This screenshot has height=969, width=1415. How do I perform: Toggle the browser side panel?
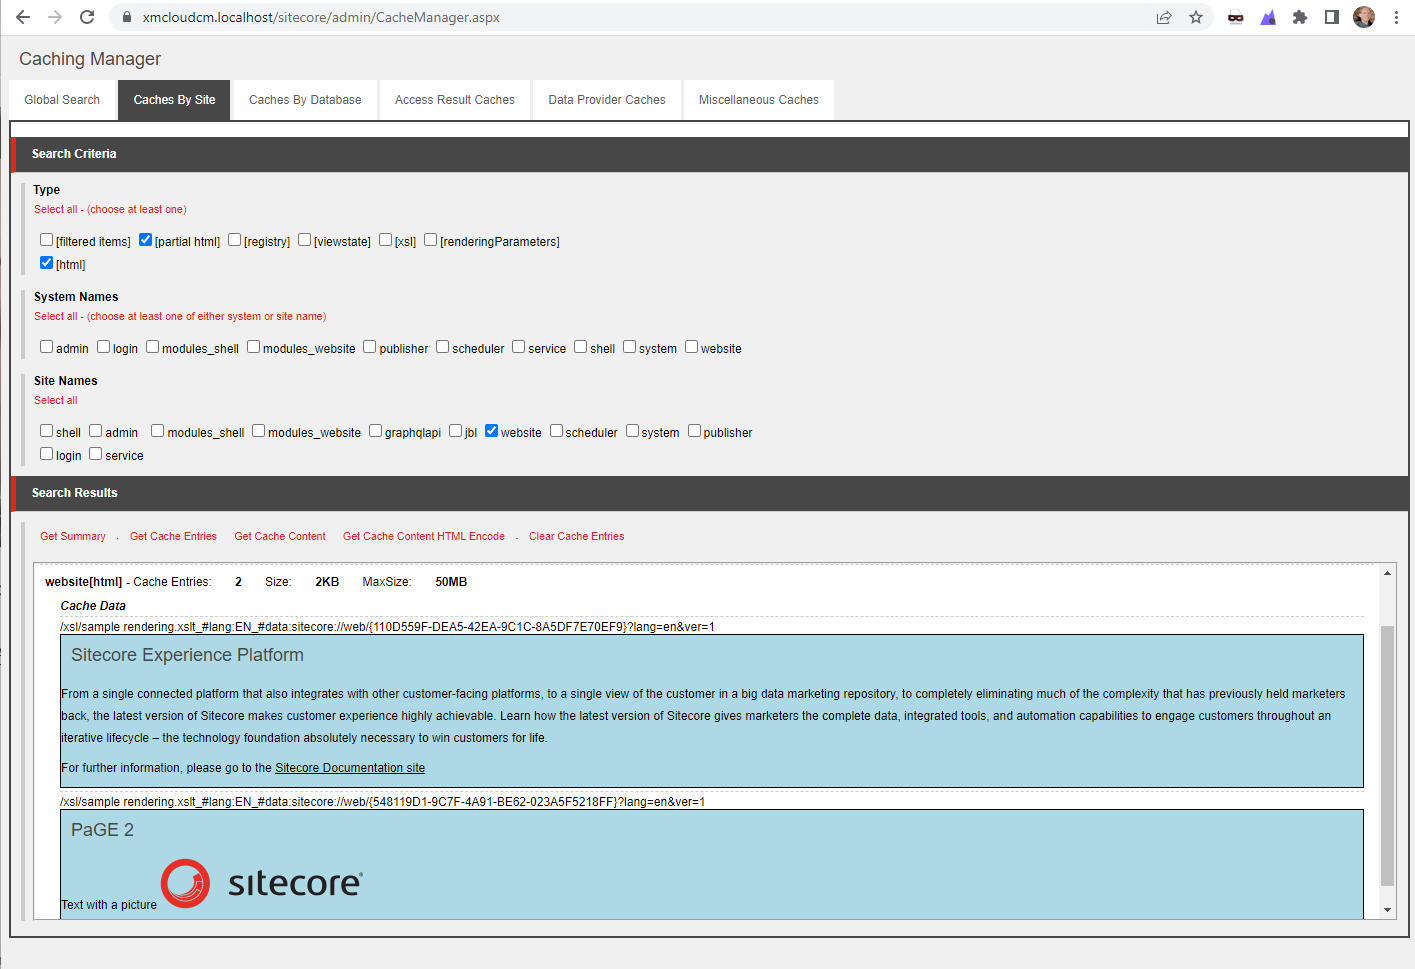coord(1332,17)
